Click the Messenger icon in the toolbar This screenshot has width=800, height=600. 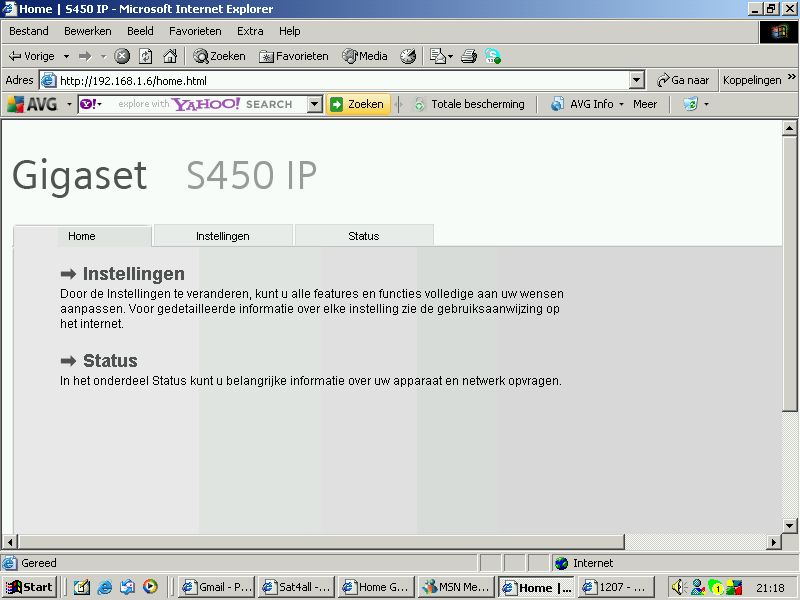pyautogui.click(x=492, y=56)
